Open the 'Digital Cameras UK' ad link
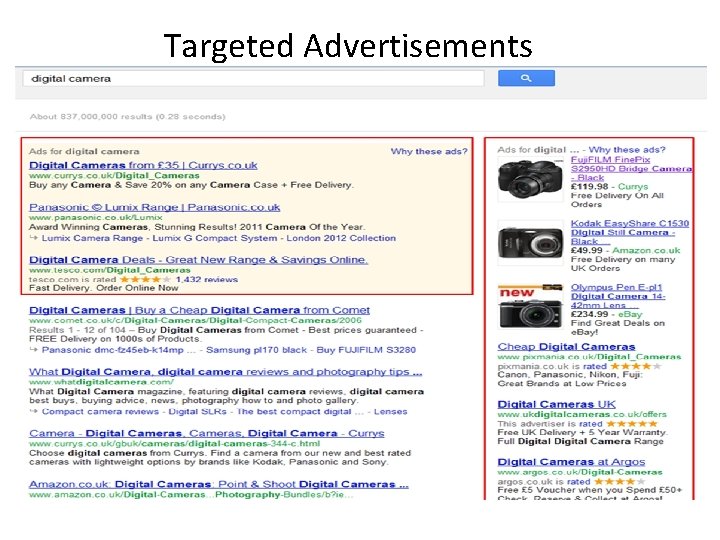The width and height of the screenshot is (720, 540). click(557, 405)
